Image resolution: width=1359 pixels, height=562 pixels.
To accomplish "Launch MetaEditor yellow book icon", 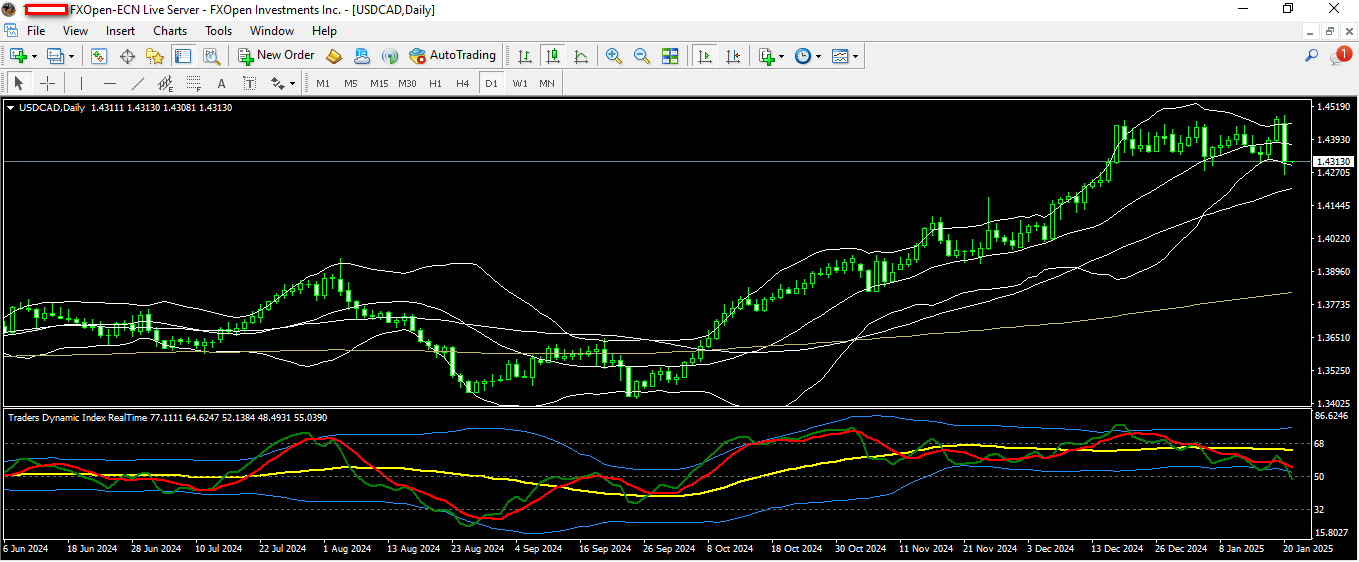I will click(x=334, y=56).
